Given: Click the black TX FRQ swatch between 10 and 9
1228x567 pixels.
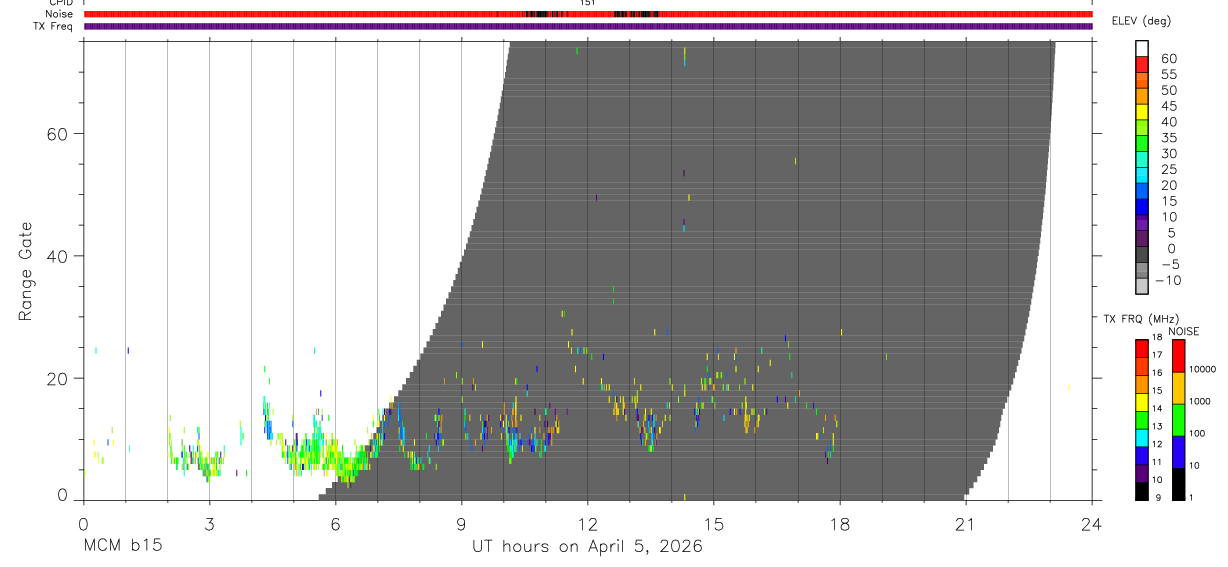Looking at the screenshot, I should click(1141, 491).
